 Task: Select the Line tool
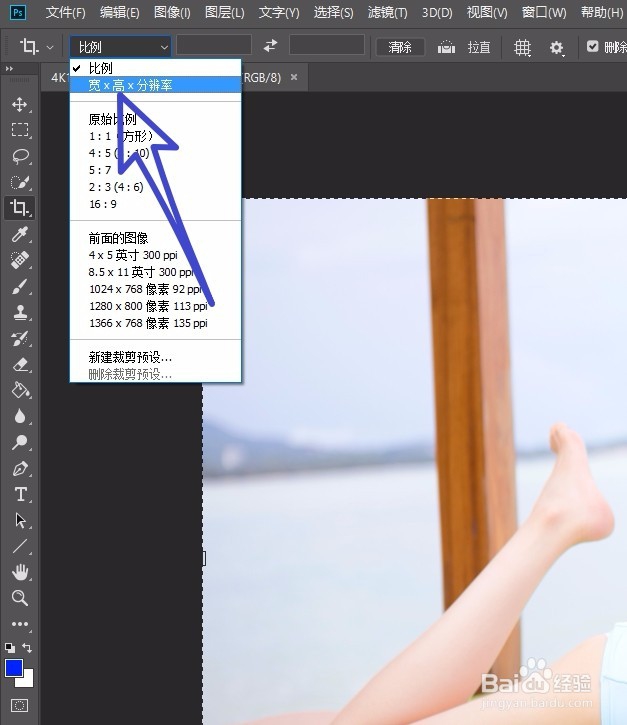point(20,547)
